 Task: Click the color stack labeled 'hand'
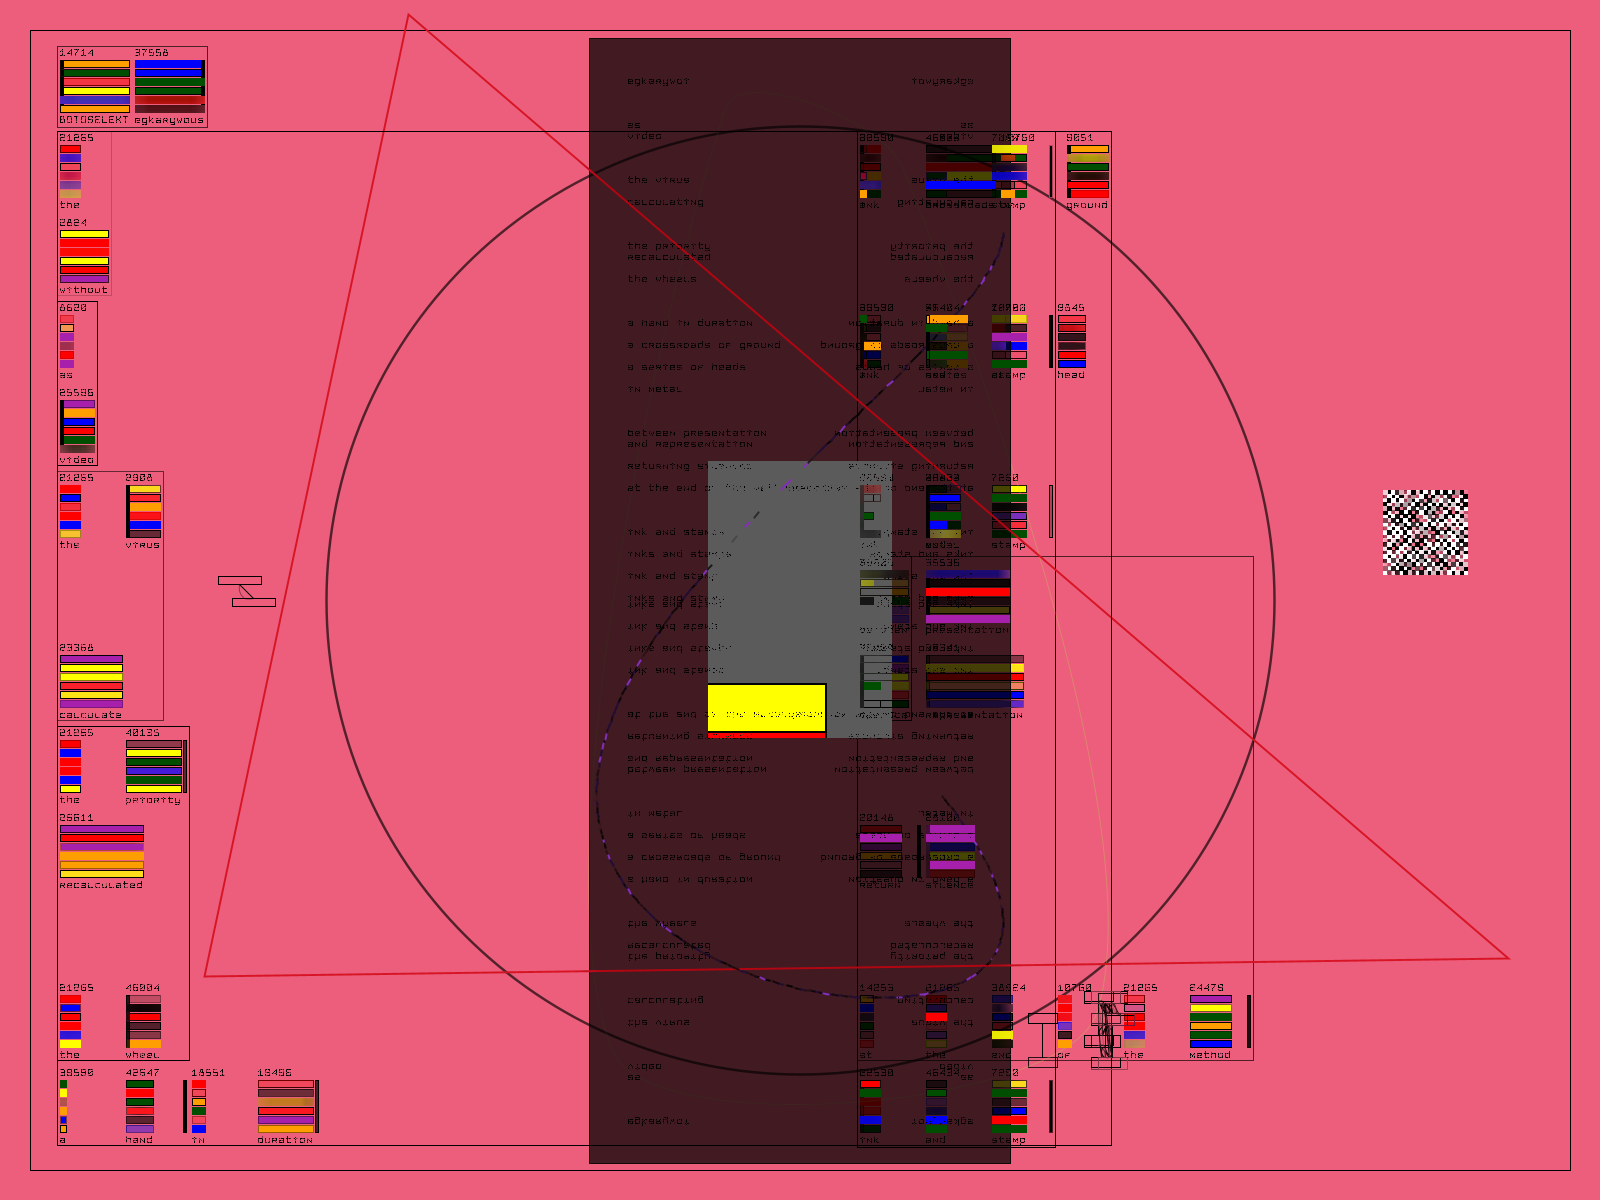(140, 1106)
